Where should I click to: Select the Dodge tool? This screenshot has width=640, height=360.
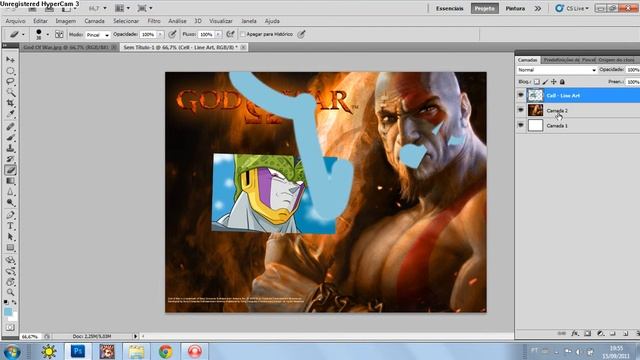click(x=10, y=202)
